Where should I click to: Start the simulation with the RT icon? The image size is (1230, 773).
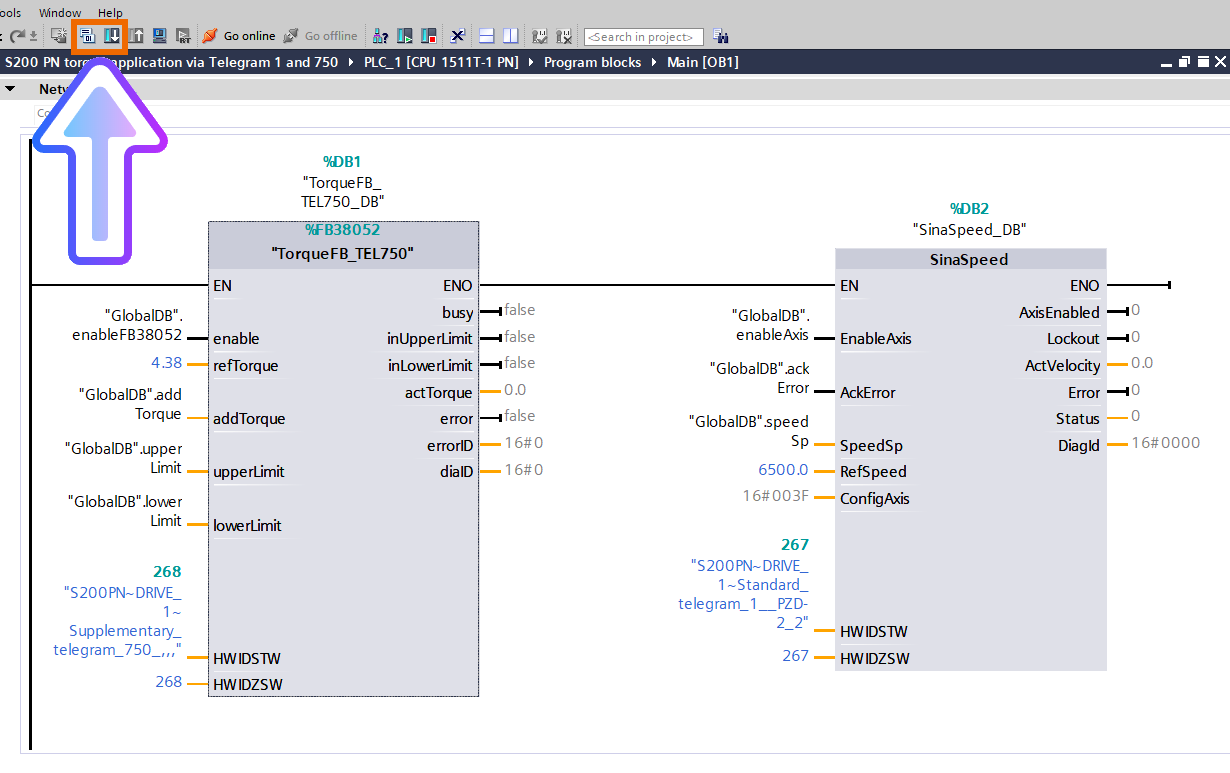tap(184, 37)
